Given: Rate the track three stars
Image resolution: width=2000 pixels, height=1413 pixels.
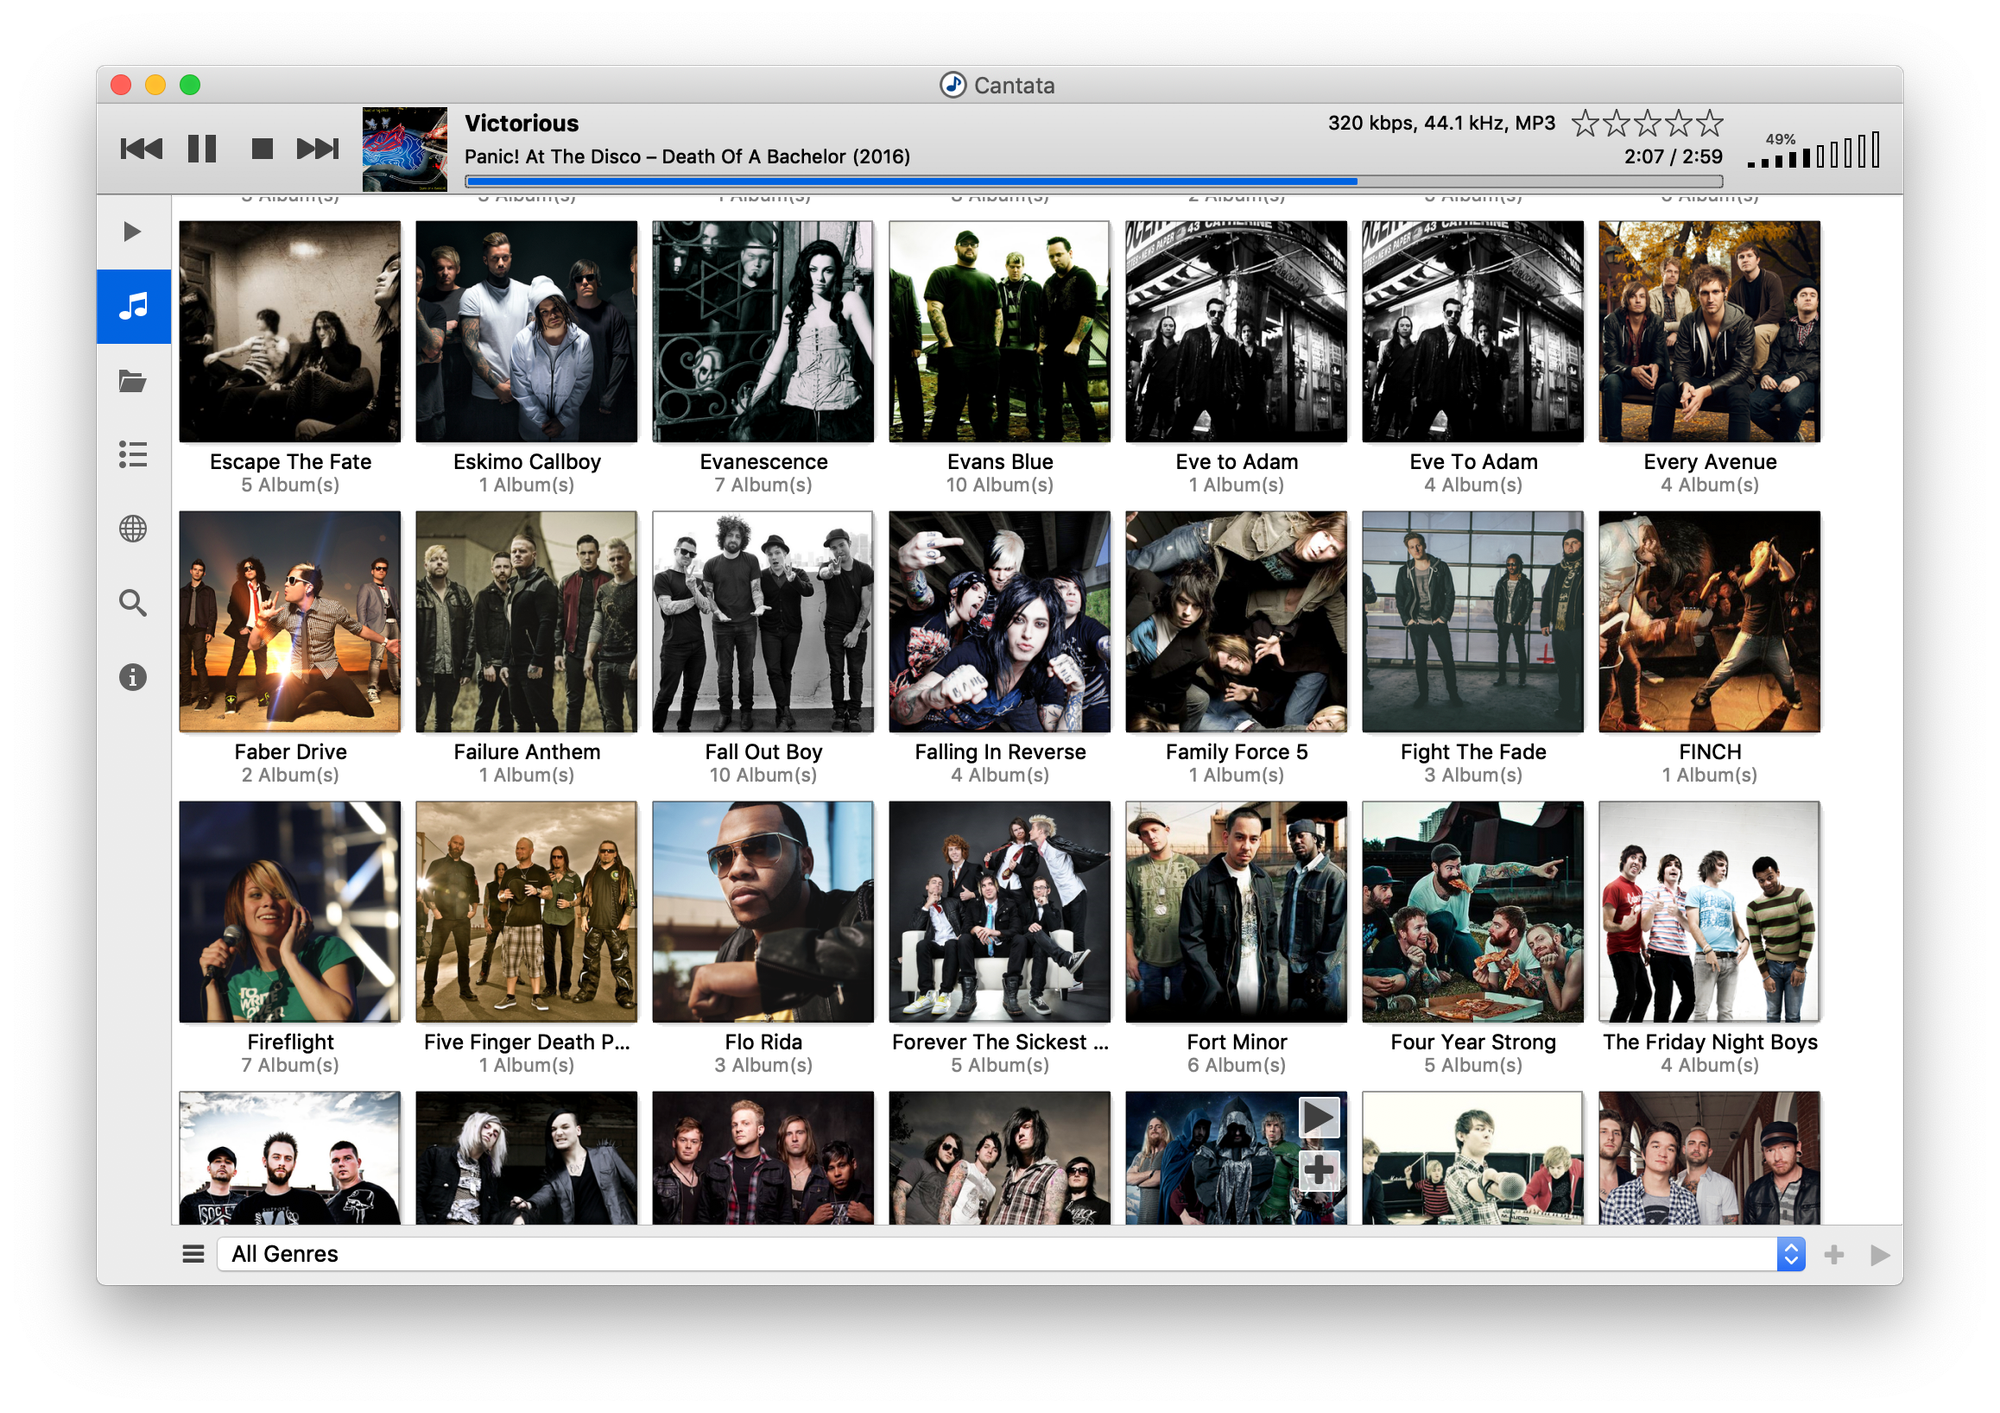Looking at the screenshot, I should [x=1648, y=124].
